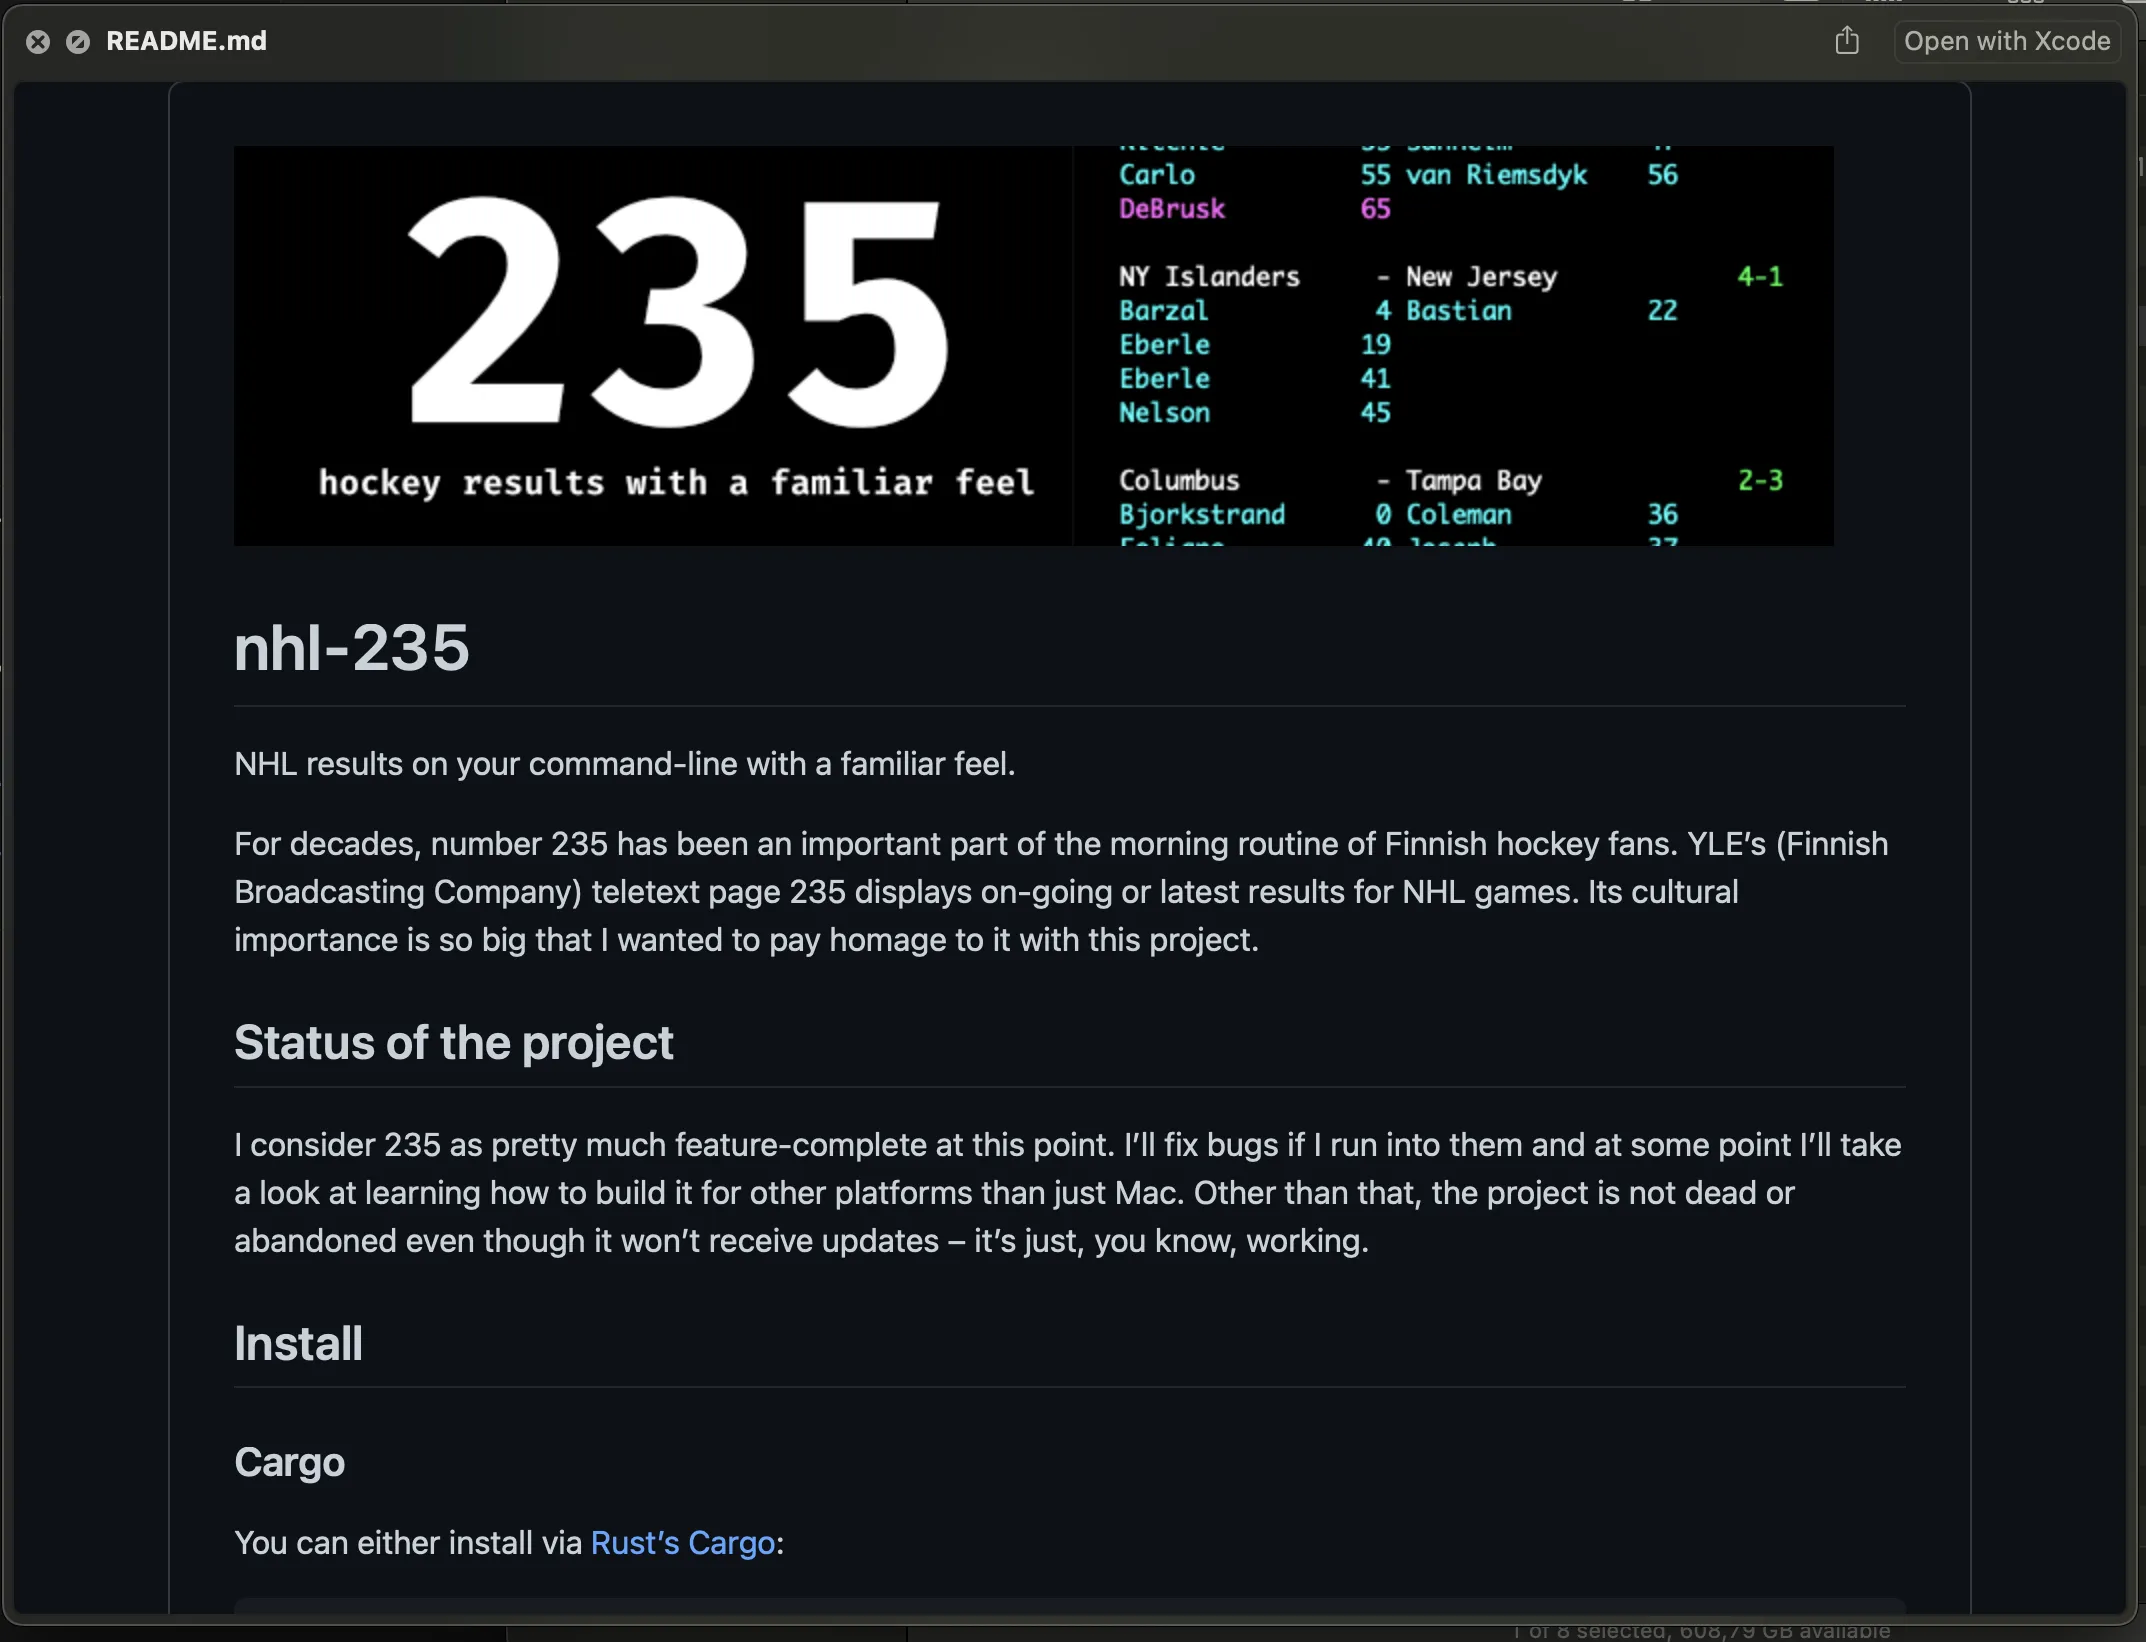Click the Coleman scorer name
Screen dimensions: 2146x1642
(1459, 514)
